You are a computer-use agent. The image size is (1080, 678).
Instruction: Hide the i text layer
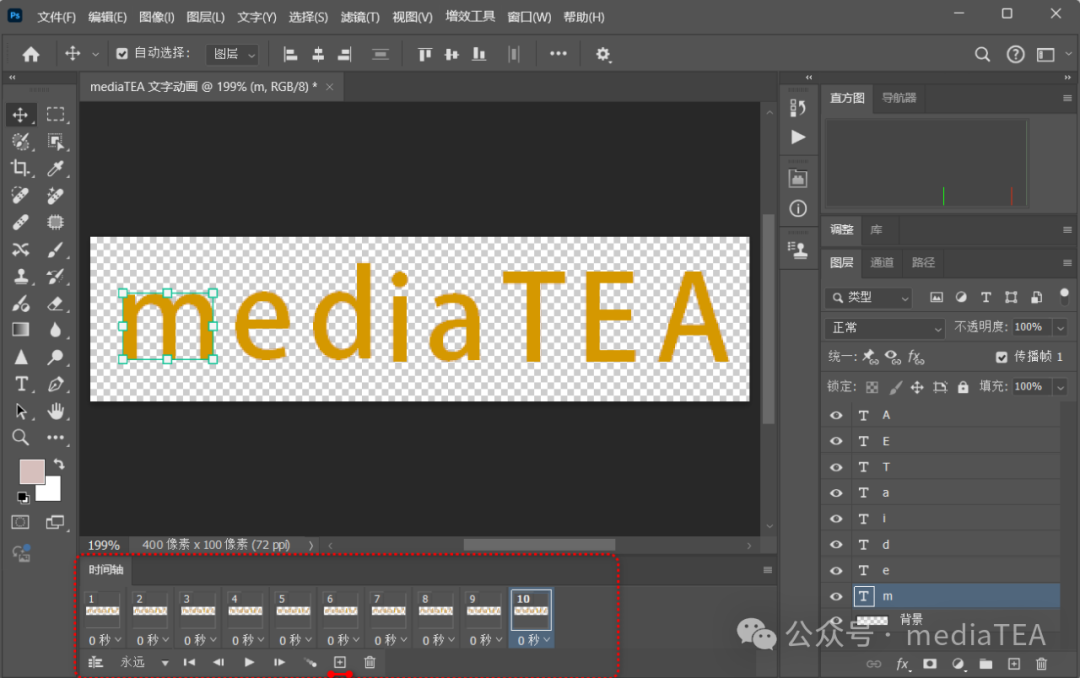836,519
